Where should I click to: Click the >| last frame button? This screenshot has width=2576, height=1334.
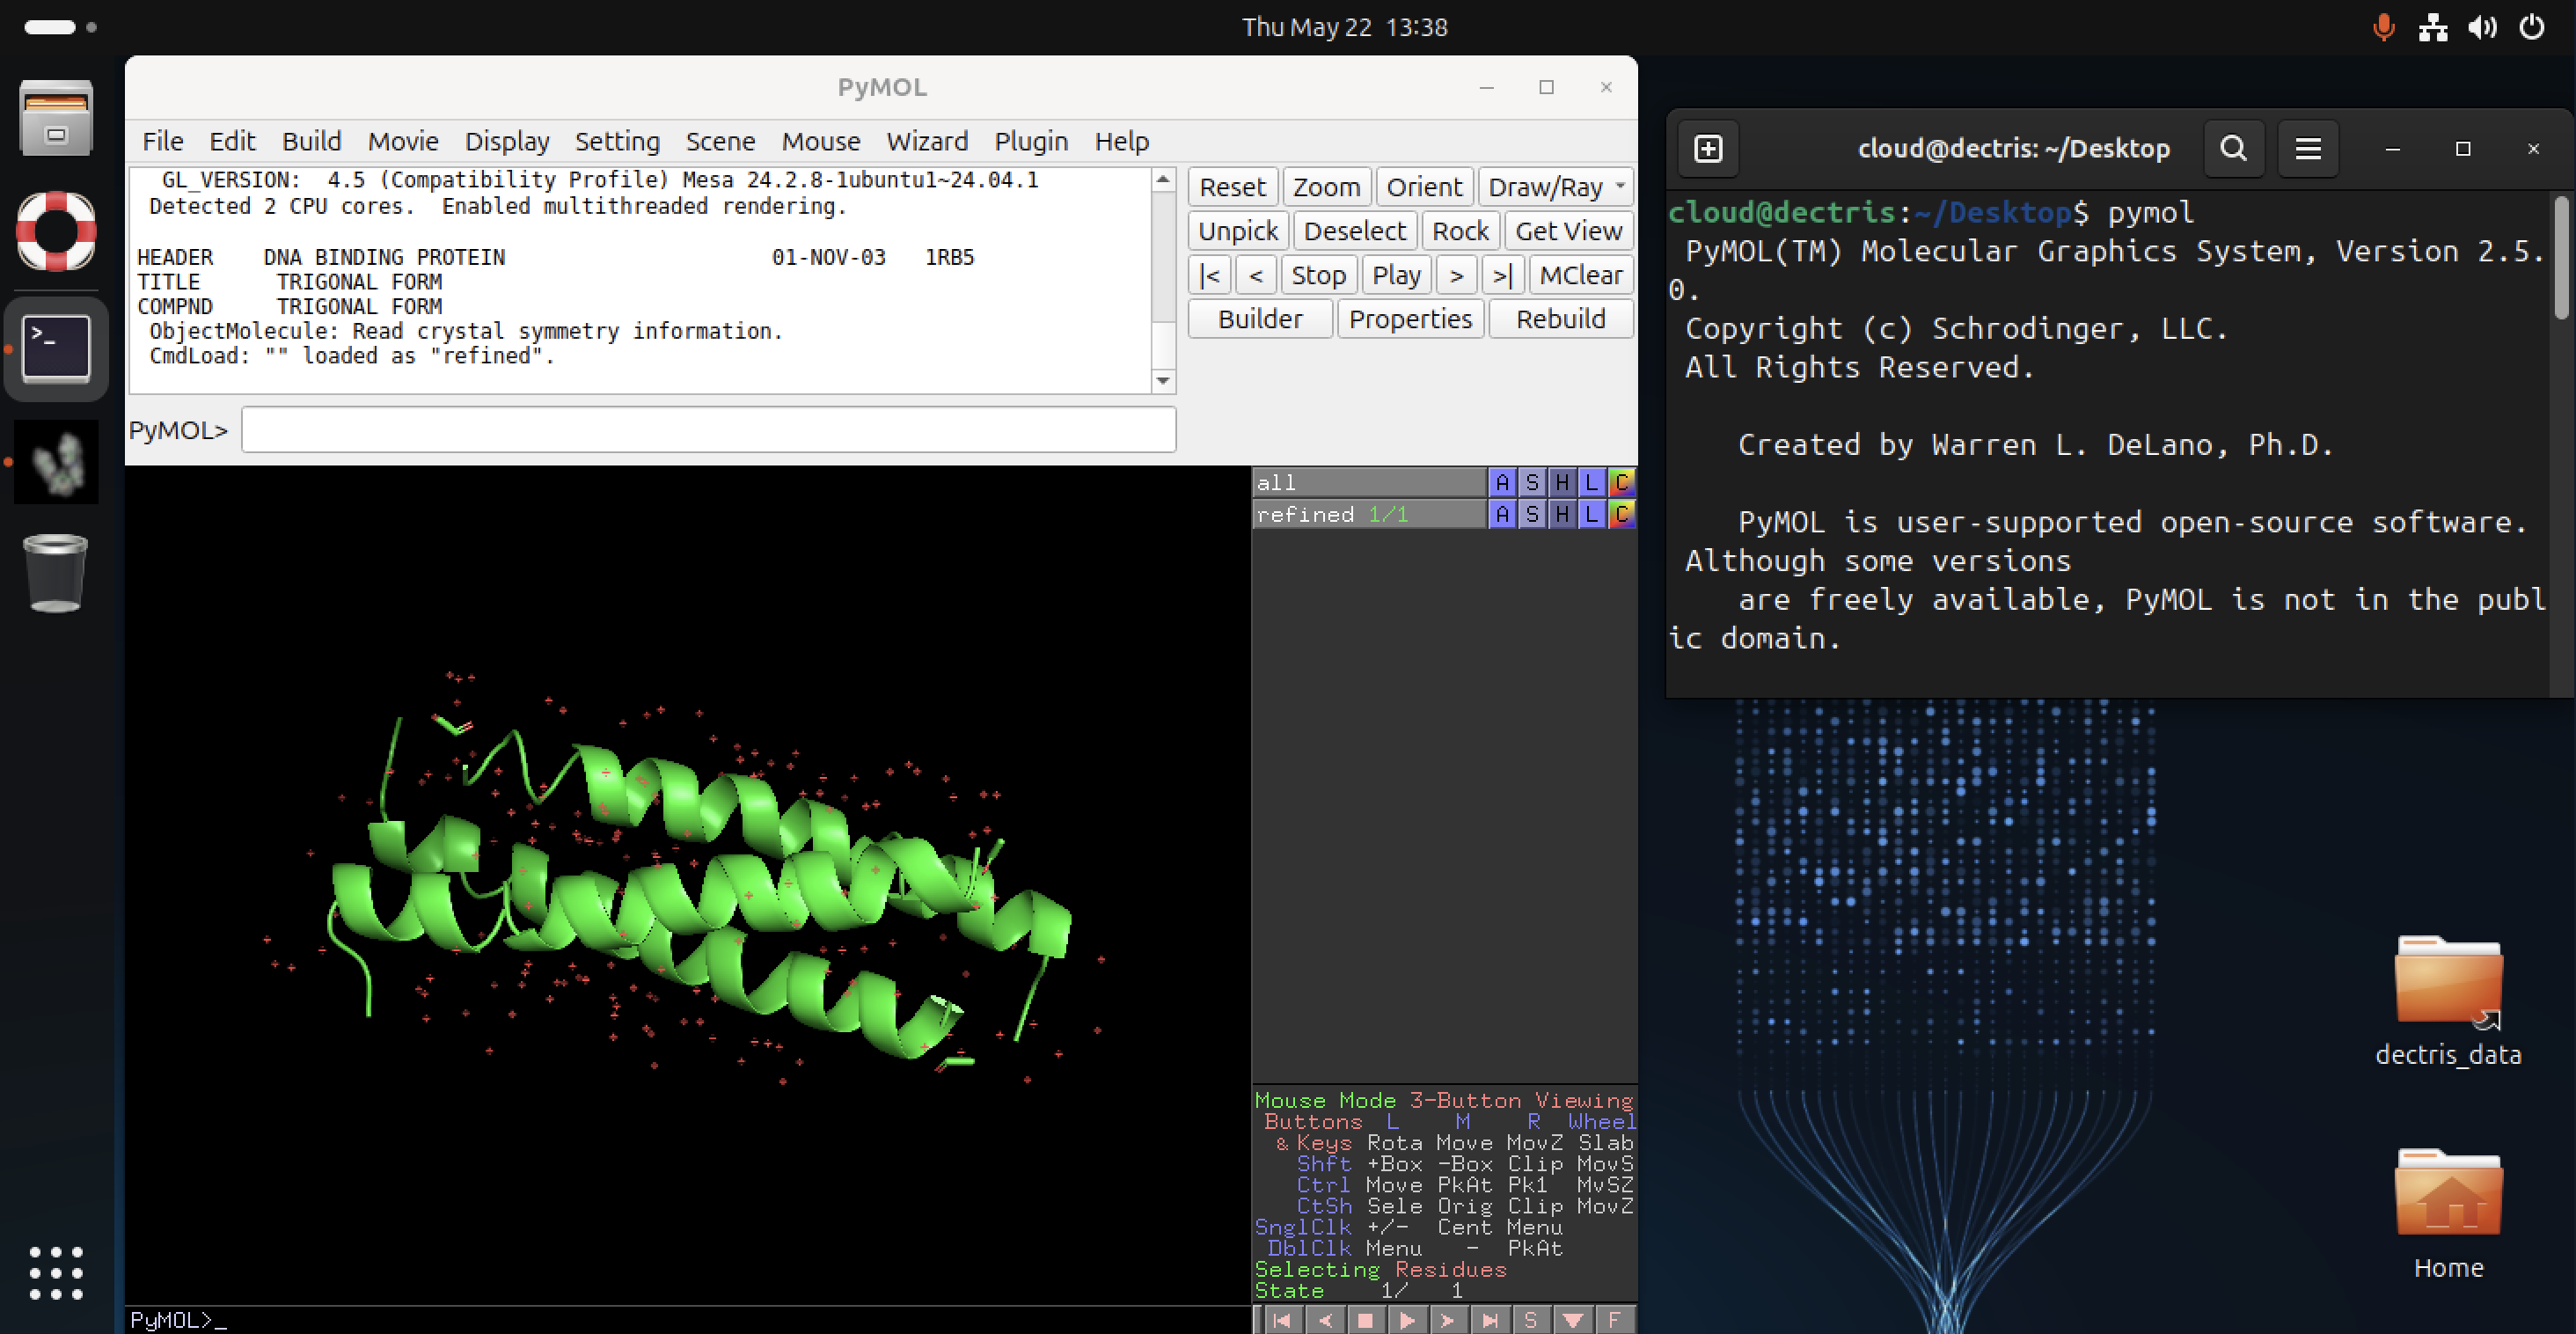[x=1502, y=275]
